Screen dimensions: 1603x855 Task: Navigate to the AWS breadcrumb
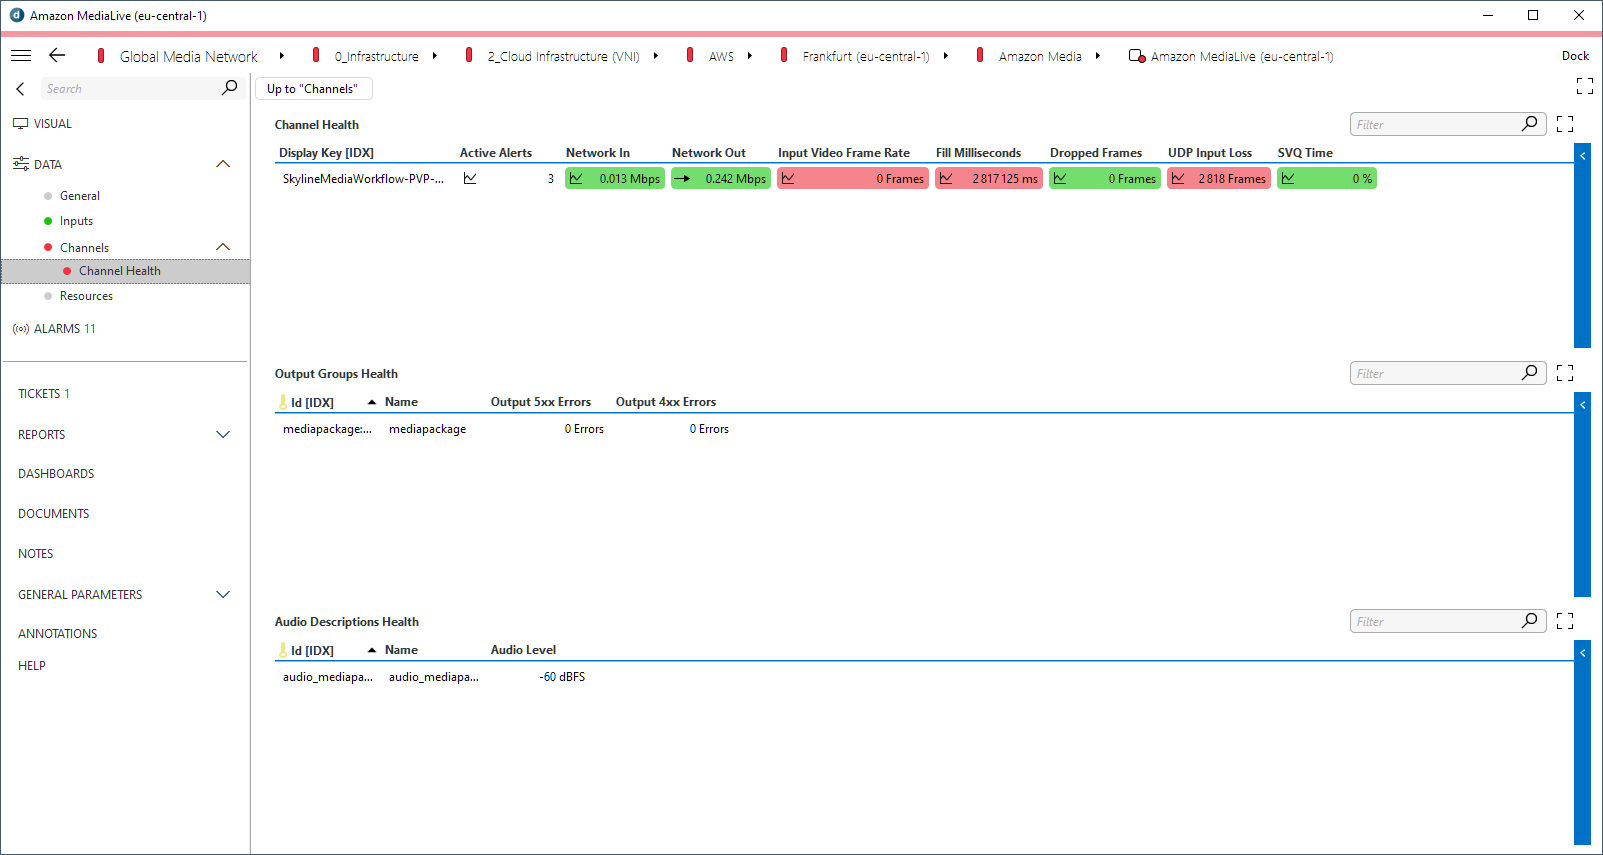721,57
